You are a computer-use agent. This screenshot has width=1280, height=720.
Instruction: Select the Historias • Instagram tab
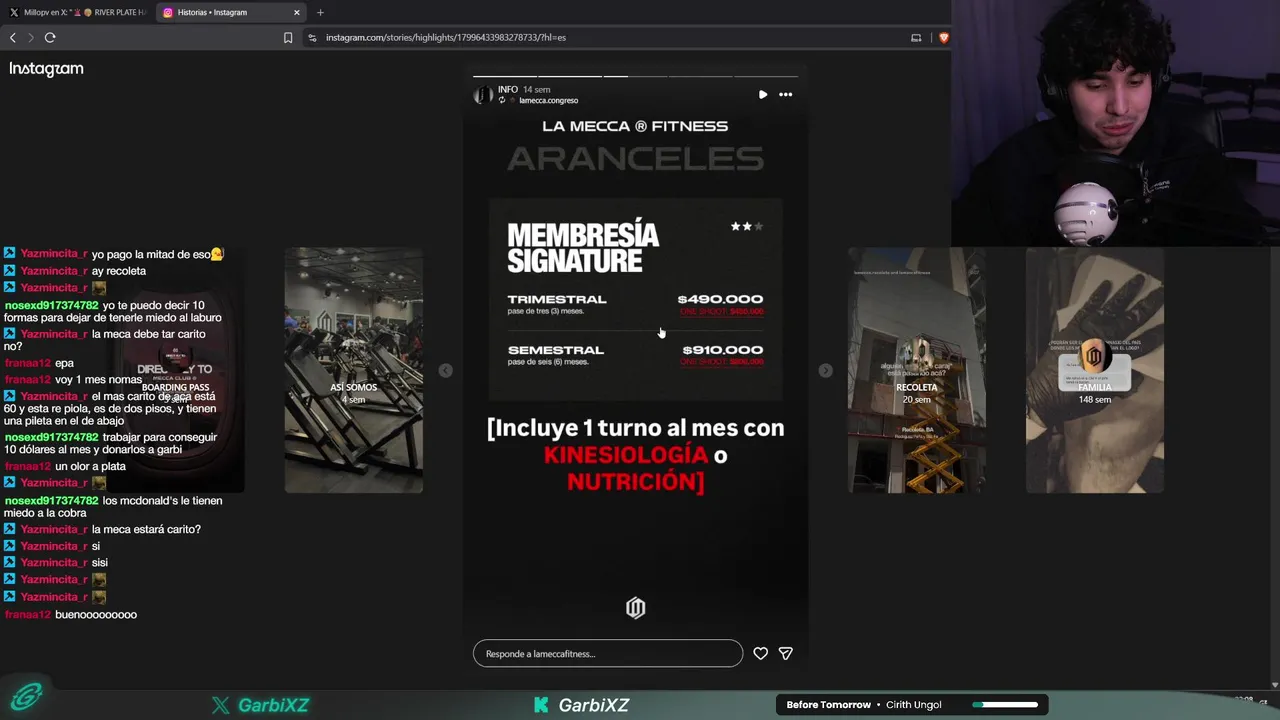(x=231, y=13)
